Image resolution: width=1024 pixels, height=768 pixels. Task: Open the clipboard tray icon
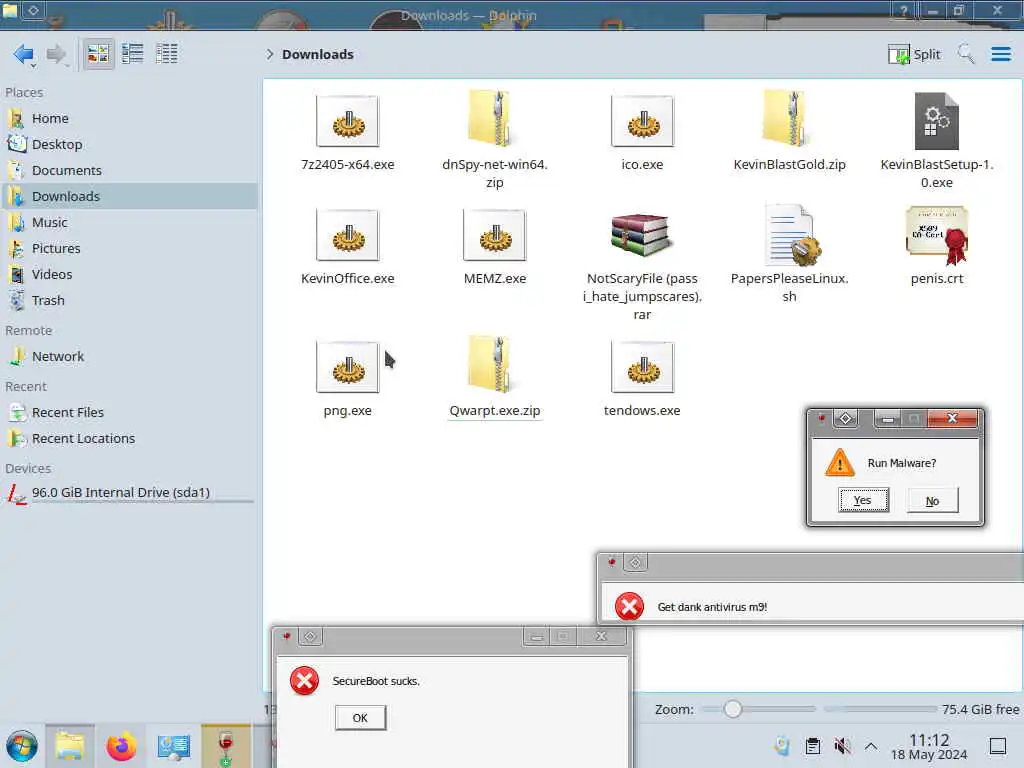coord(812,746)
